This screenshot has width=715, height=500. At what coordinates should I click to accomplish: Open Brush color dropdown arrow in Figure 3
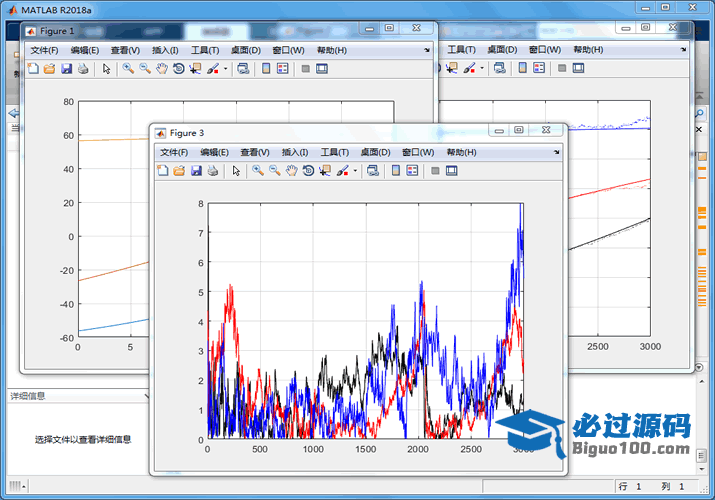coord(355,171)
